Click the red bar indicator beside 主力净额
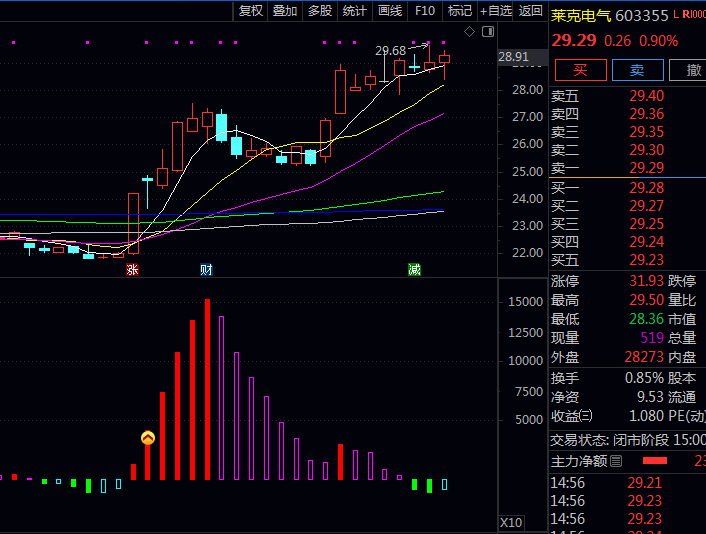Image resolution: width=706 pixels, height=534 pixels. (655, 461)
